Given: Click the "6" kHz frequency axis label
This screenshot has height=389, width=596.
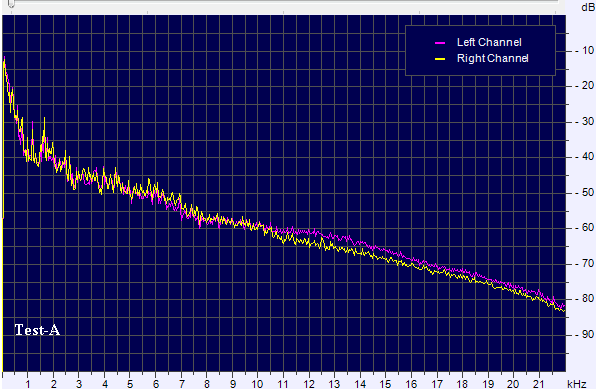Looking at the screenshot, I should pos(156,384).
